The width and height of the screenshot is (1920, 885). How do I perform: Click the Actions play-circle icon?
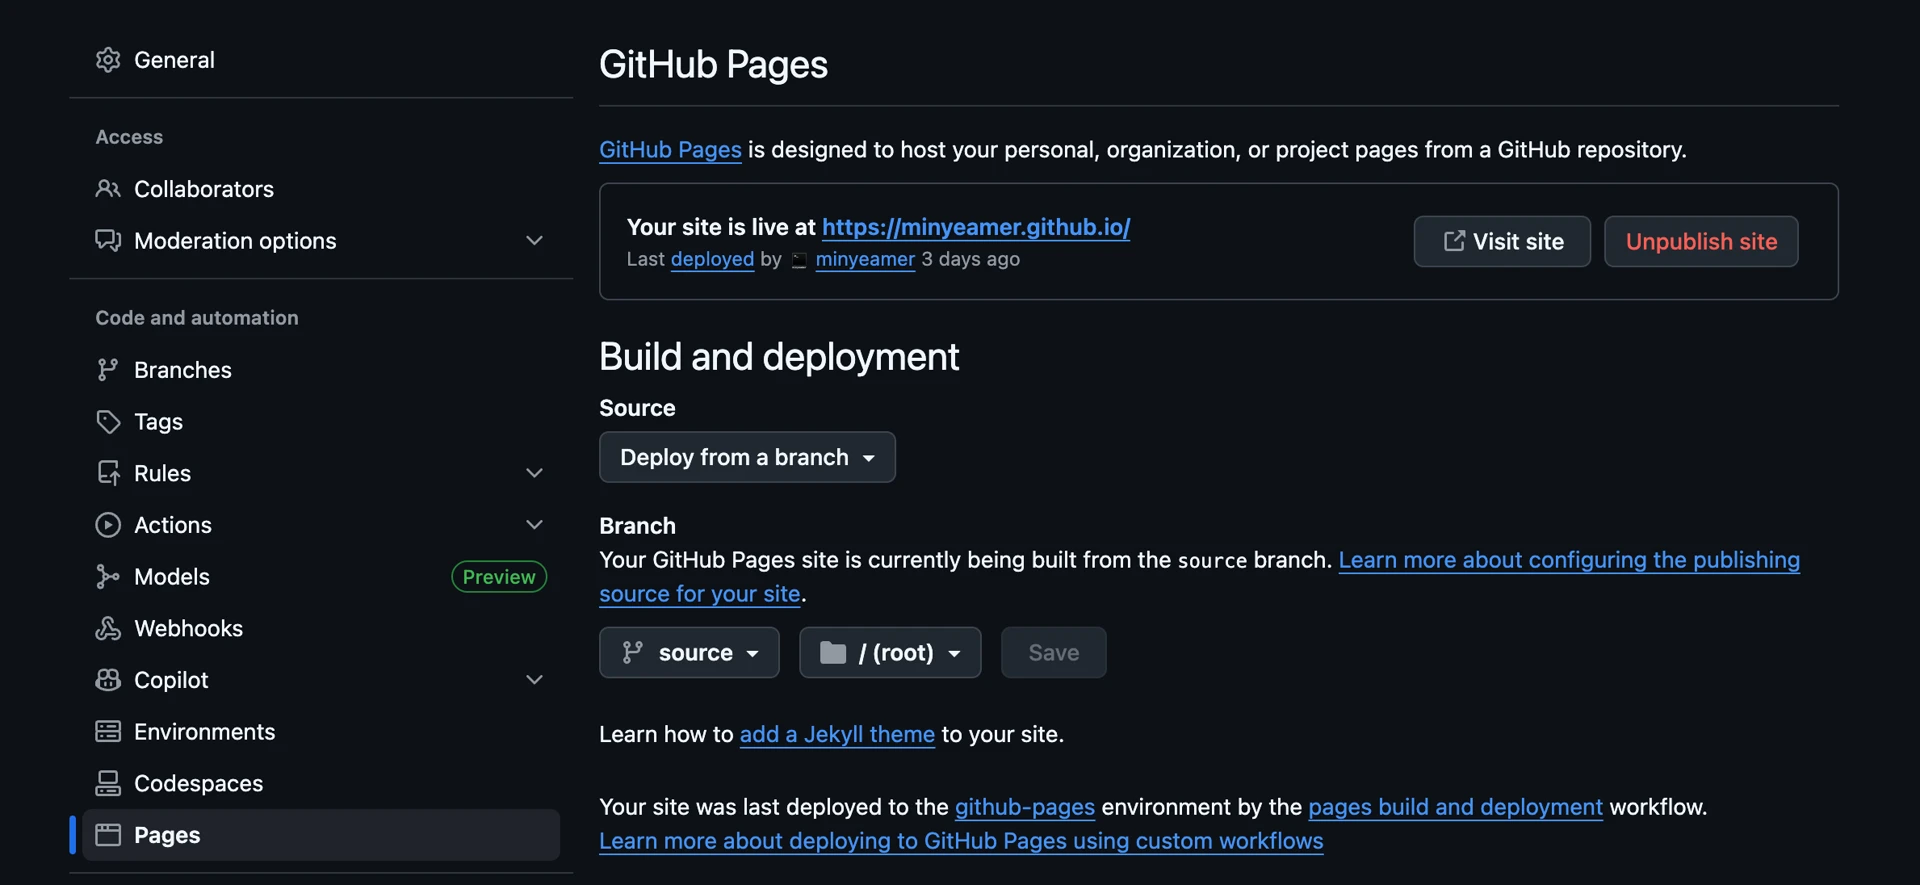tap(108, 525)
